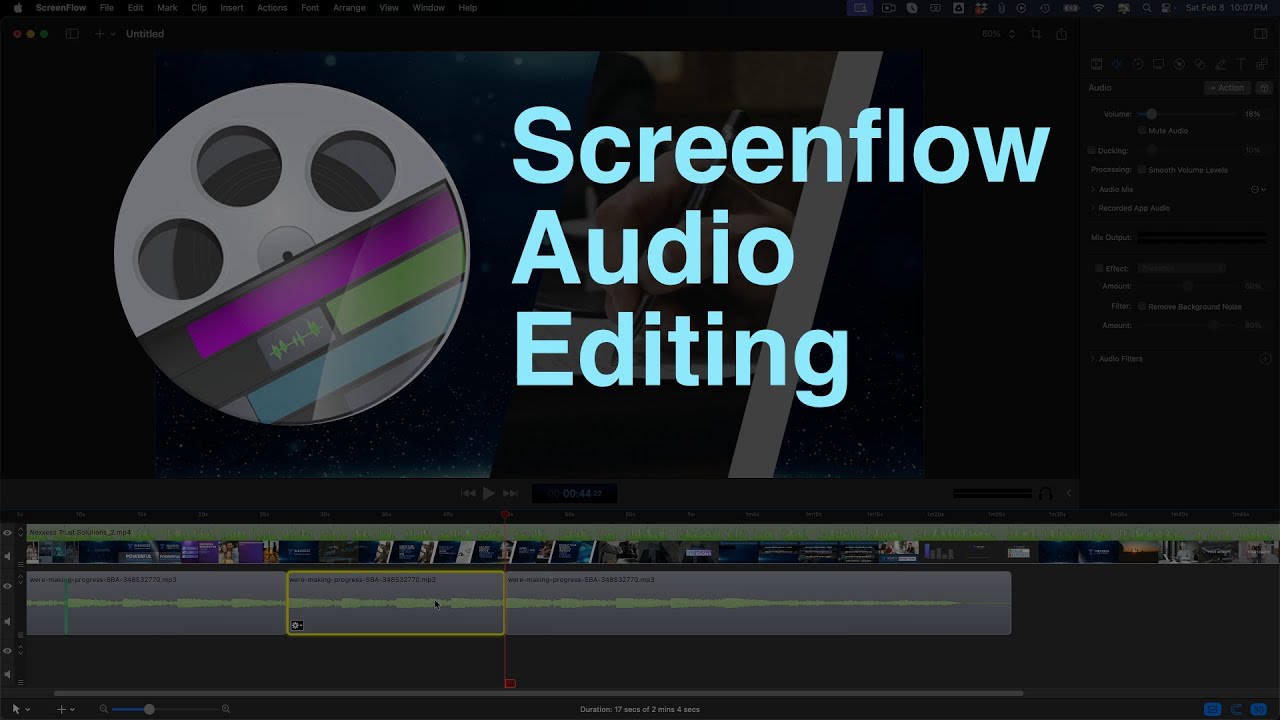This screenshot has width=1280, height=720.
Task: Click the gear icon on selected audio clip
Action: pos(296,625)
